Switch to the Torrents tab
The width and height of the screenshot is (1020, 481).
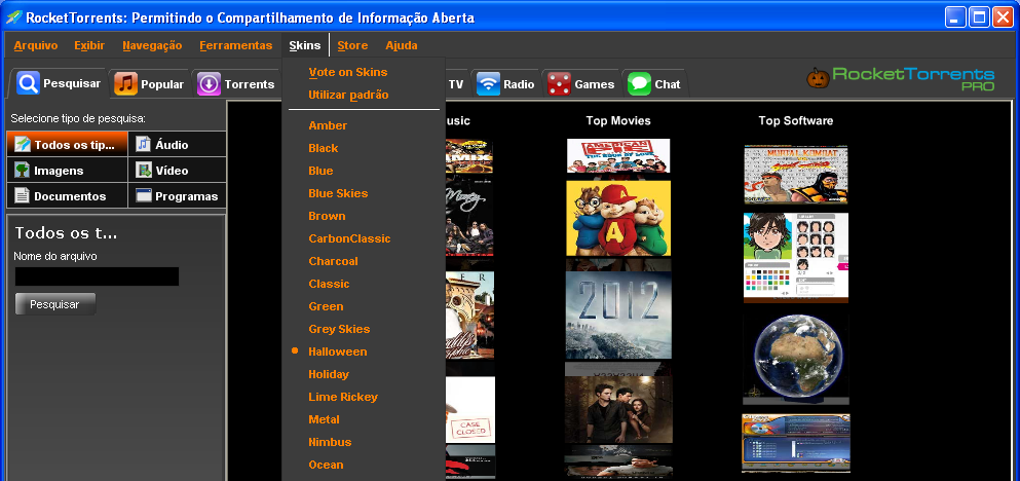[x=236, y=84]
